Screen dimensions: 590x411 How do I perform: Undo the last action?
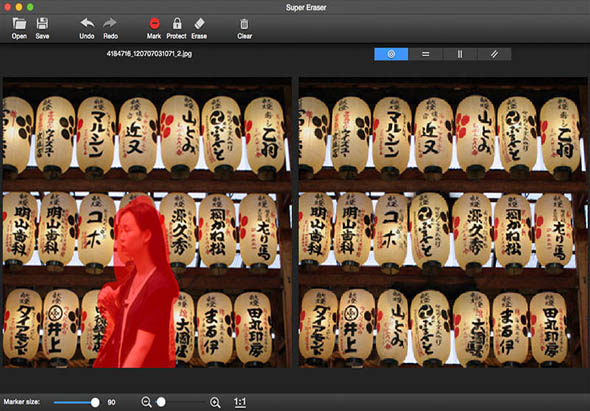tap(87, 28)
